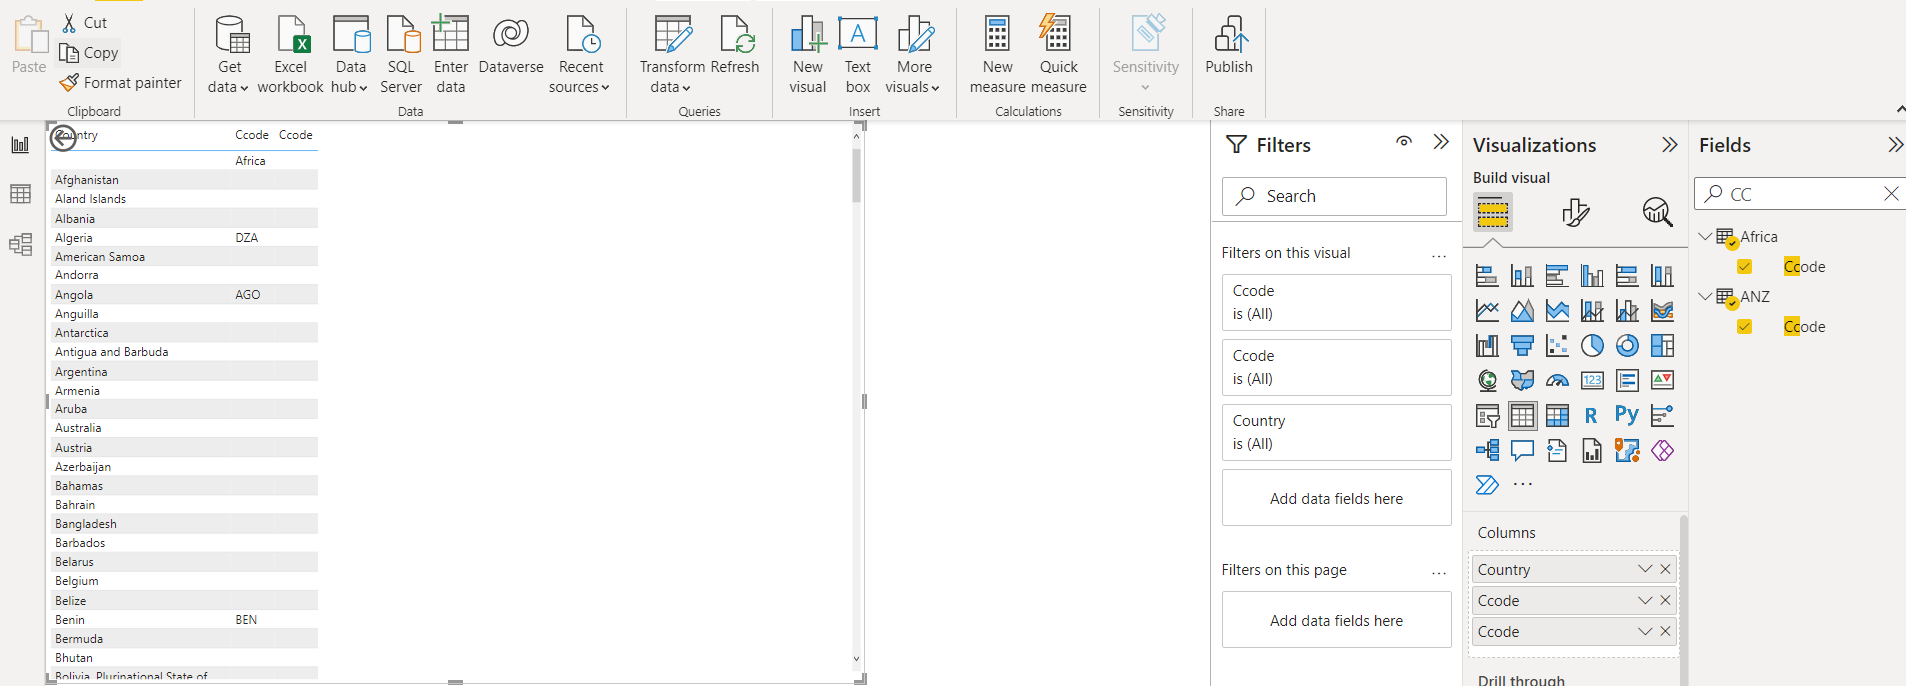Open the Format visual tab

click(1575, 212)
